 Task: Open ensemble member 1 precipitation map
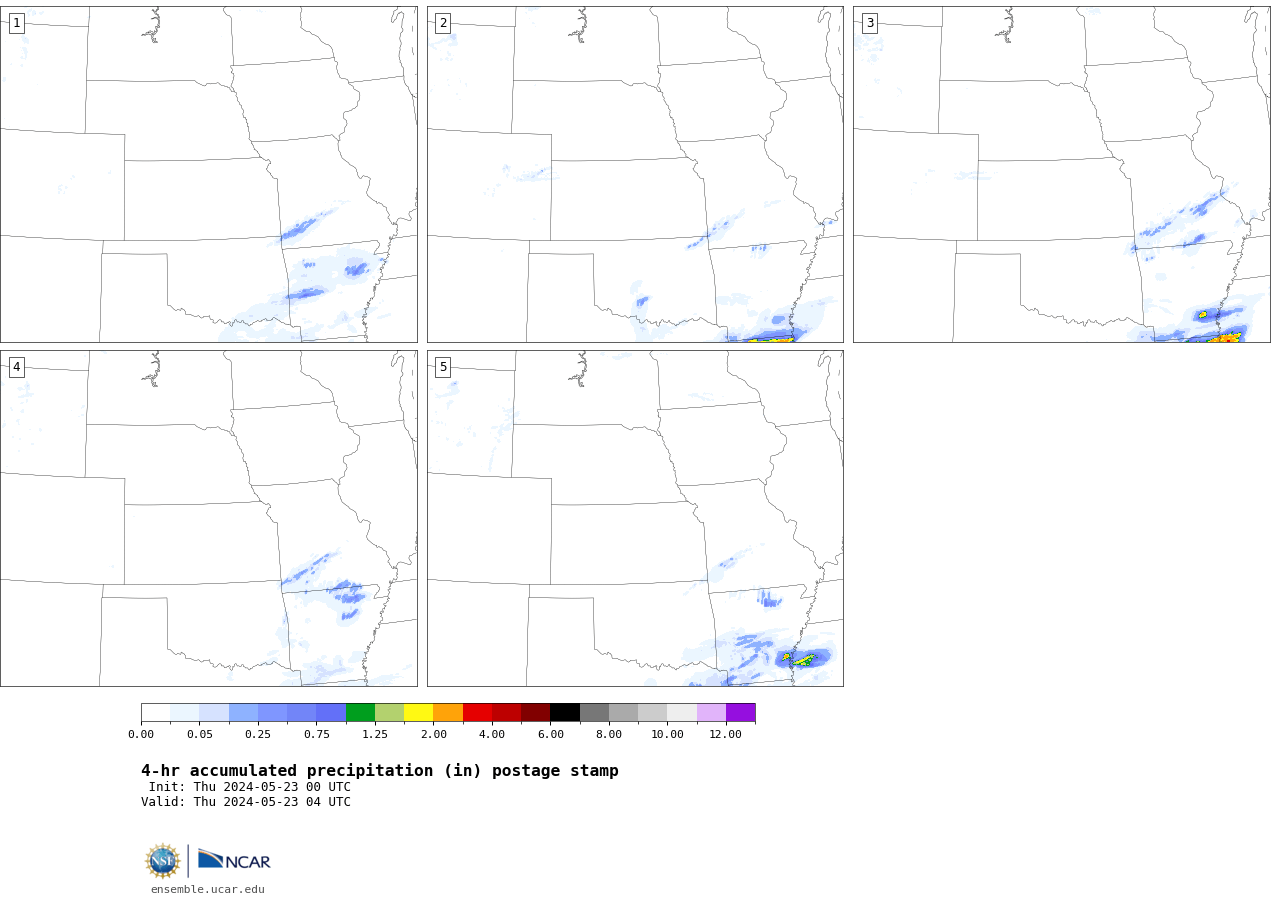coord(209,174)
